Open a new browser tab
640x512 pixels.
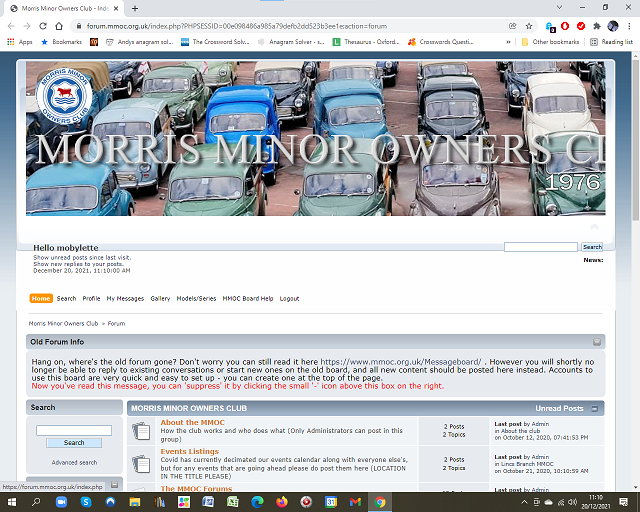tap(135, 8)
